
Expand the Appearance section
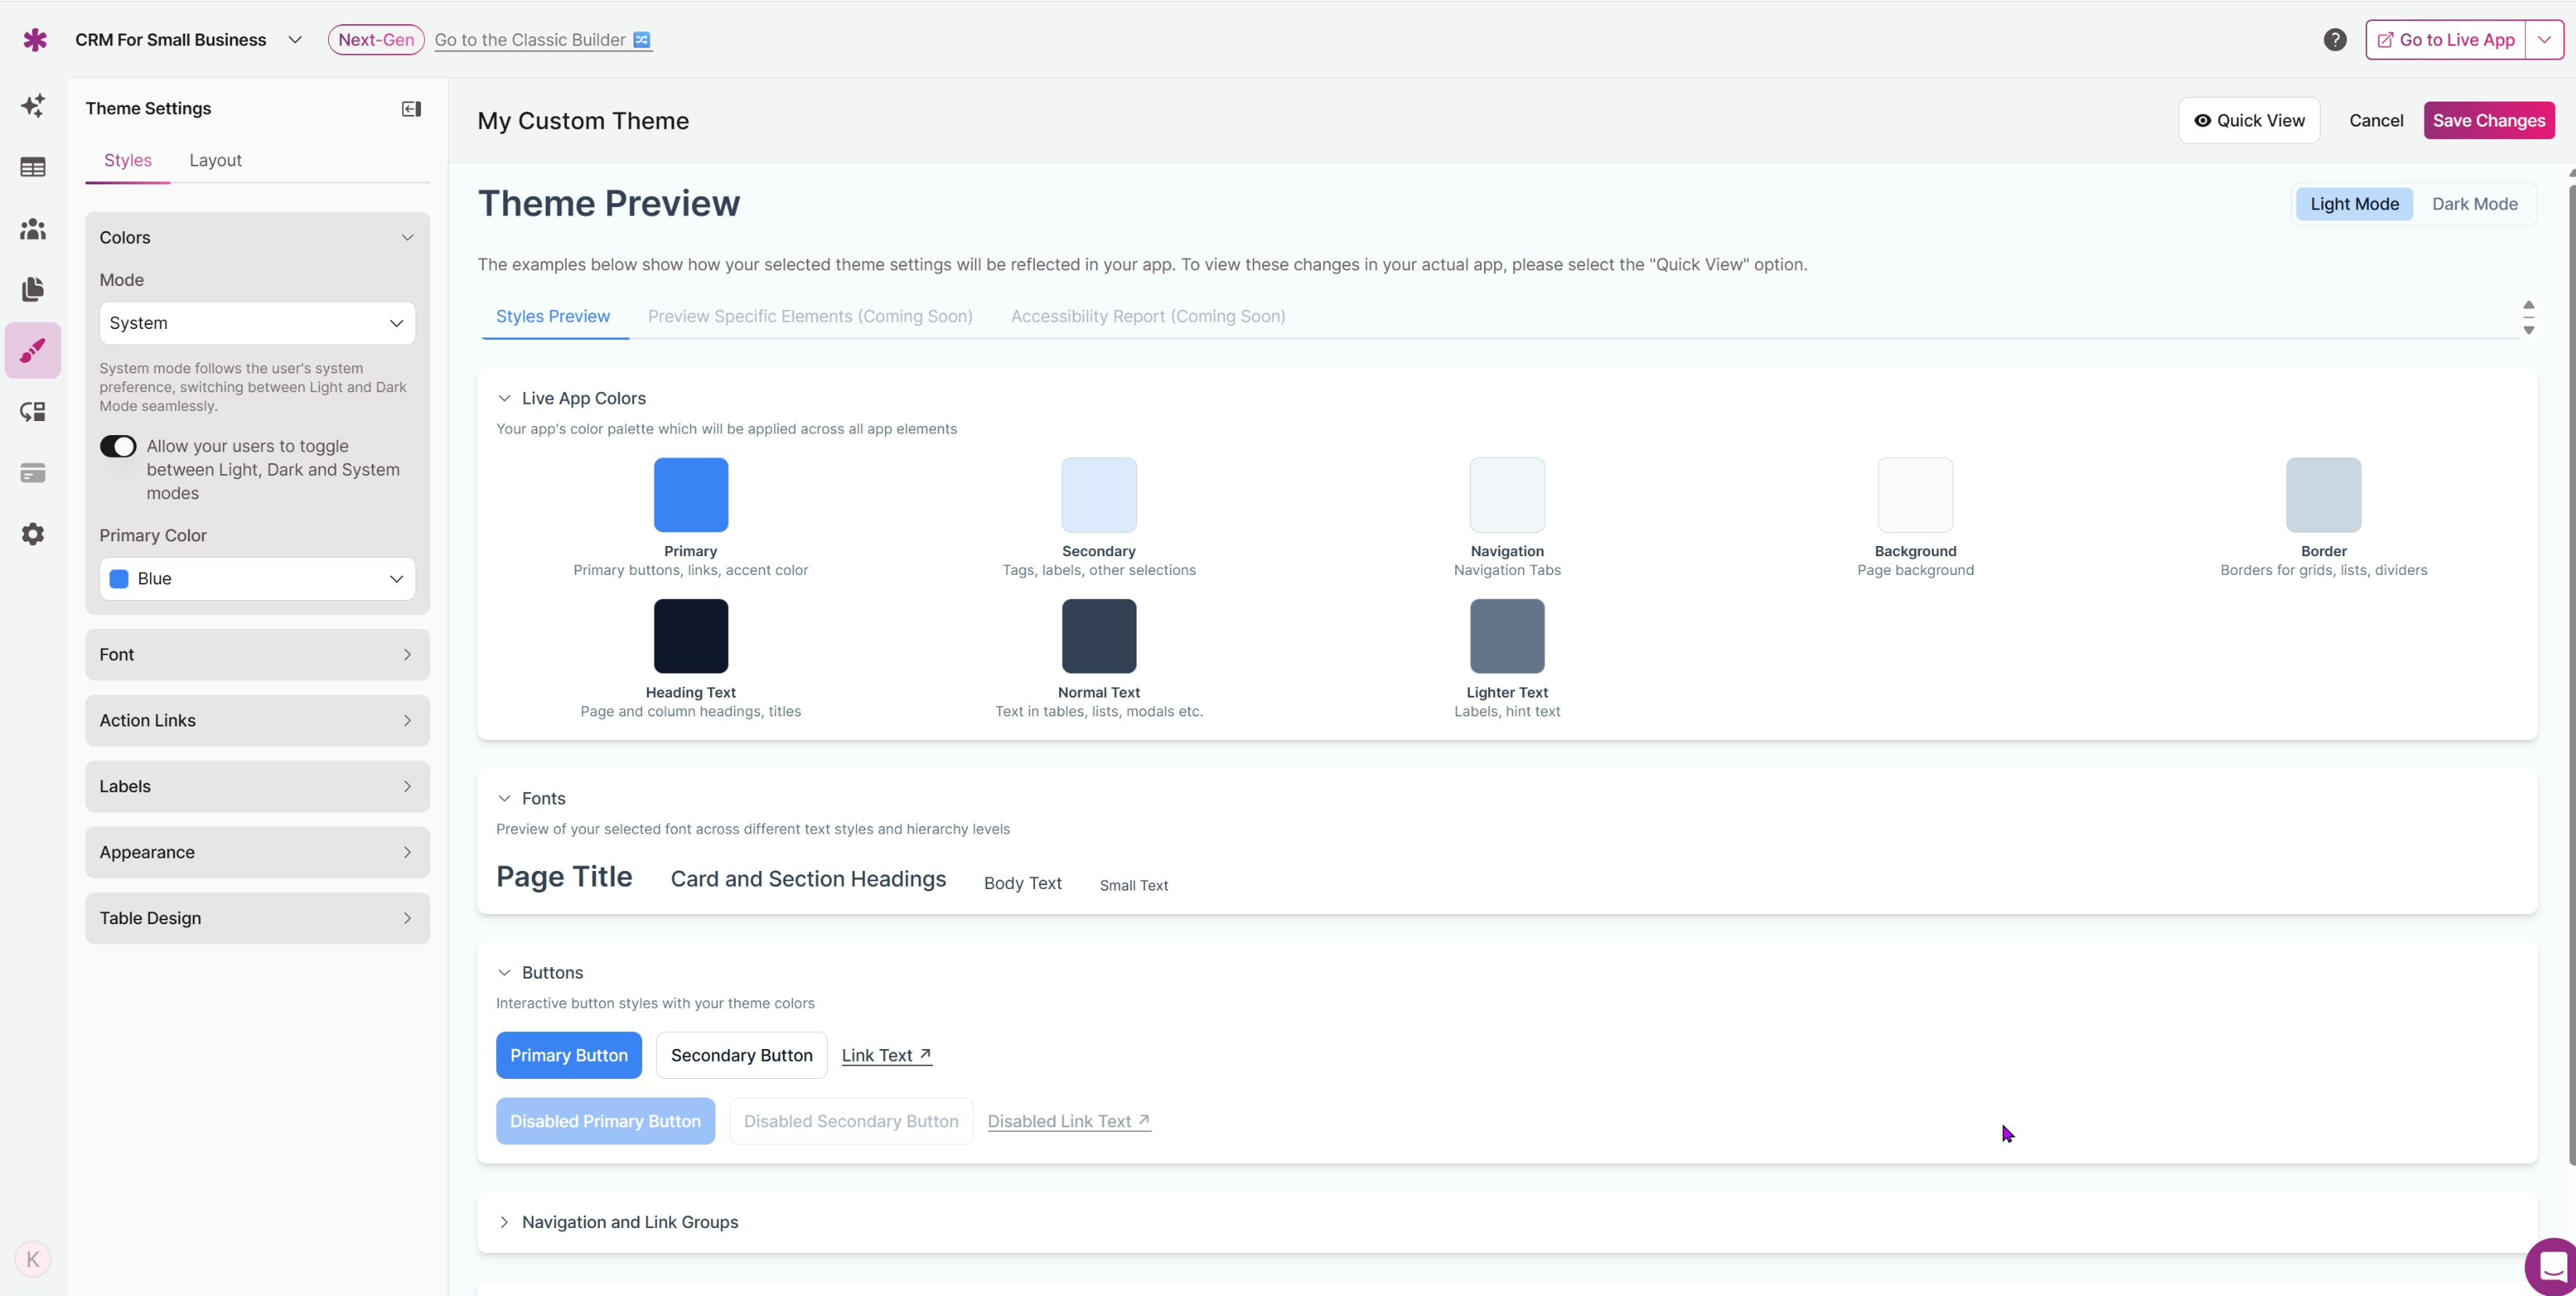click(257, 852)
